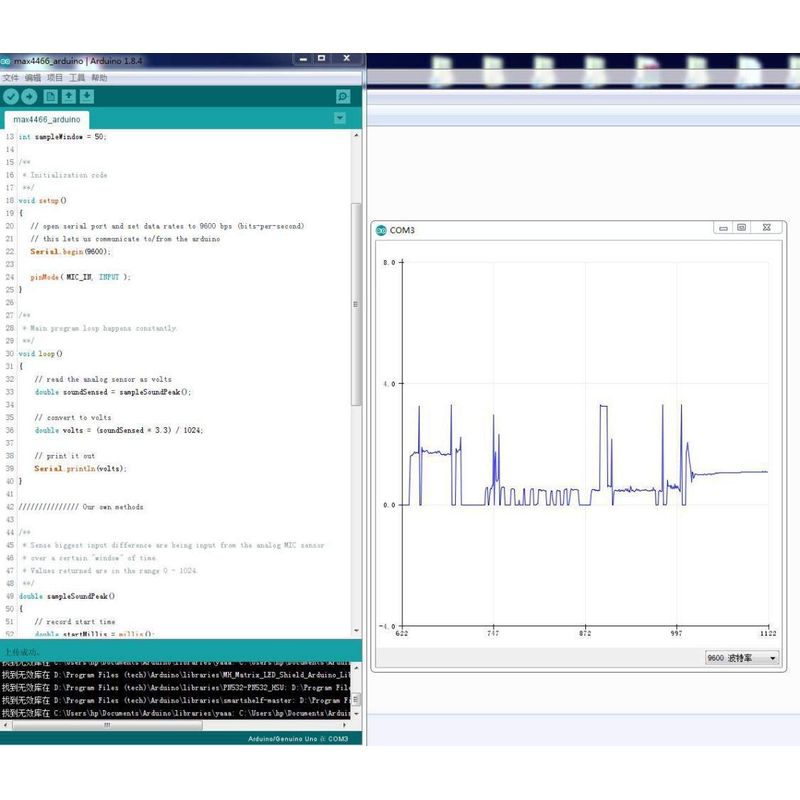Click the Save sketch down-arrow icon

click(87, 96)
